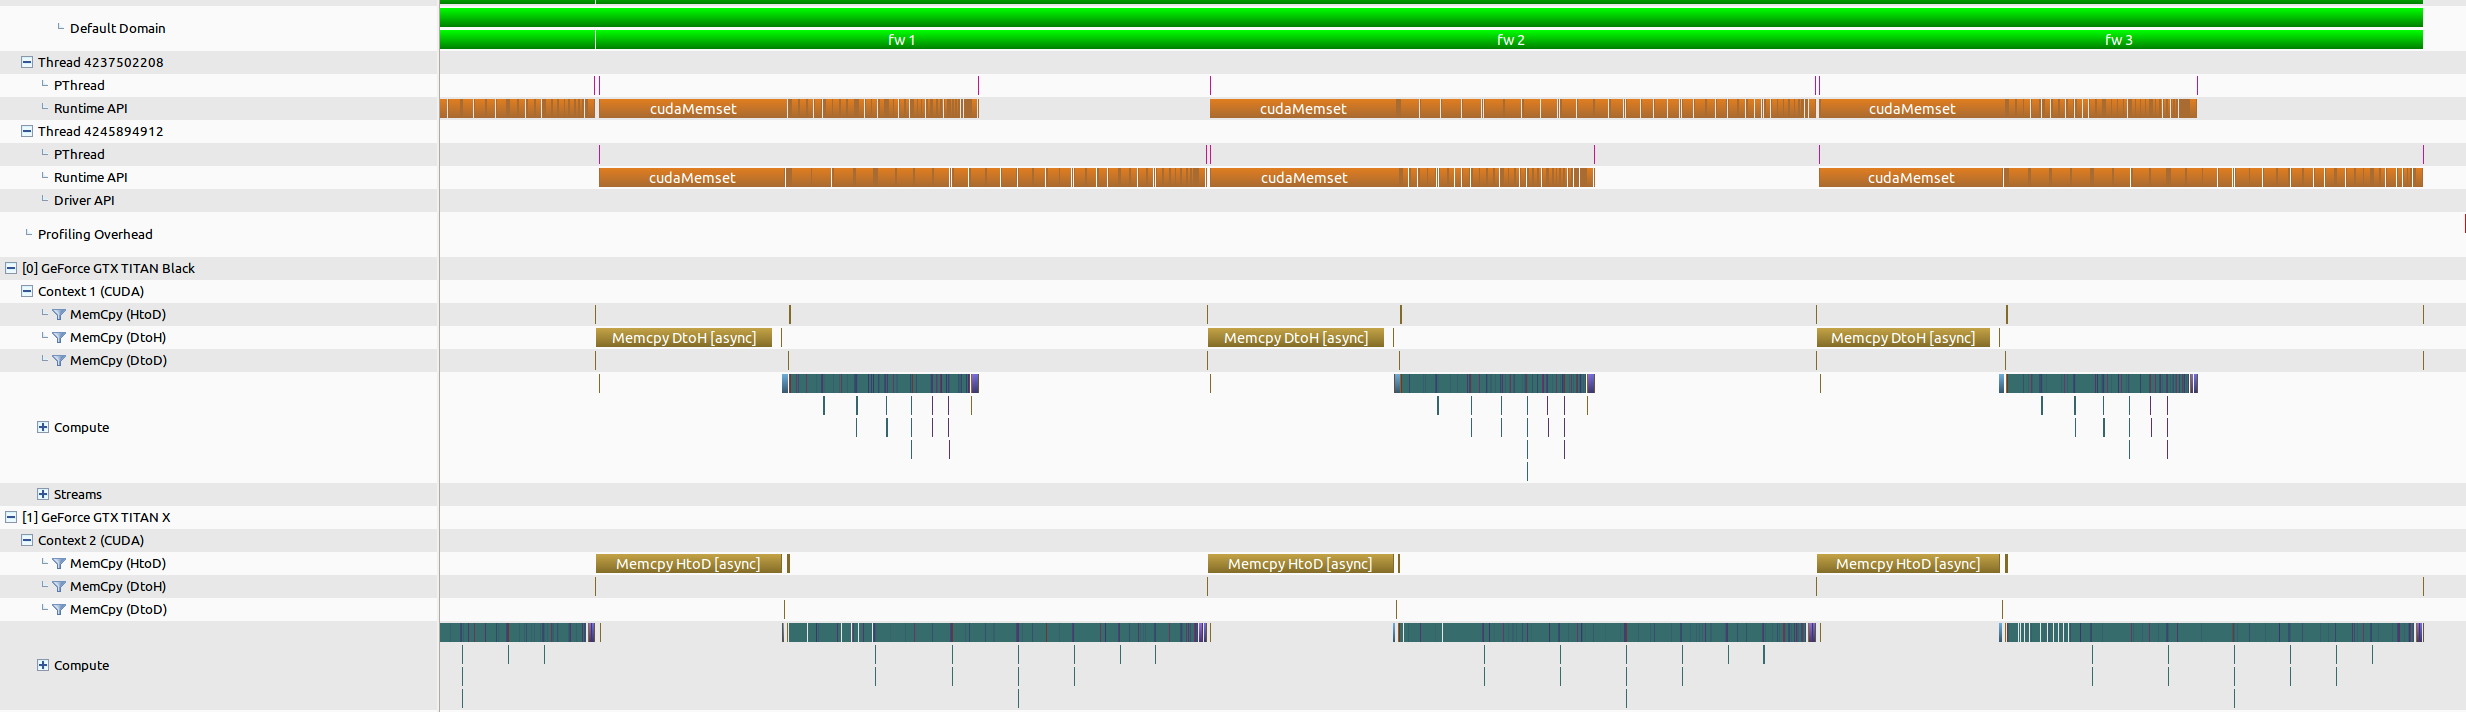Select the Default Domain row label
Viewport: 2466px width, 712px height.
point(117,28)
